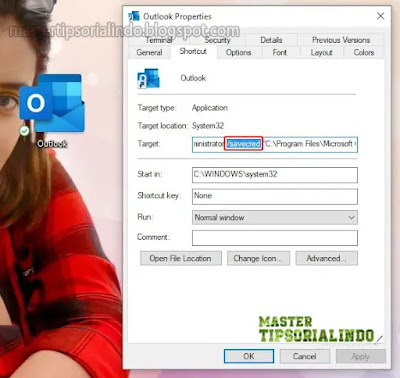
Task: Open the Previous Versions tab
Action: [341, 40]
